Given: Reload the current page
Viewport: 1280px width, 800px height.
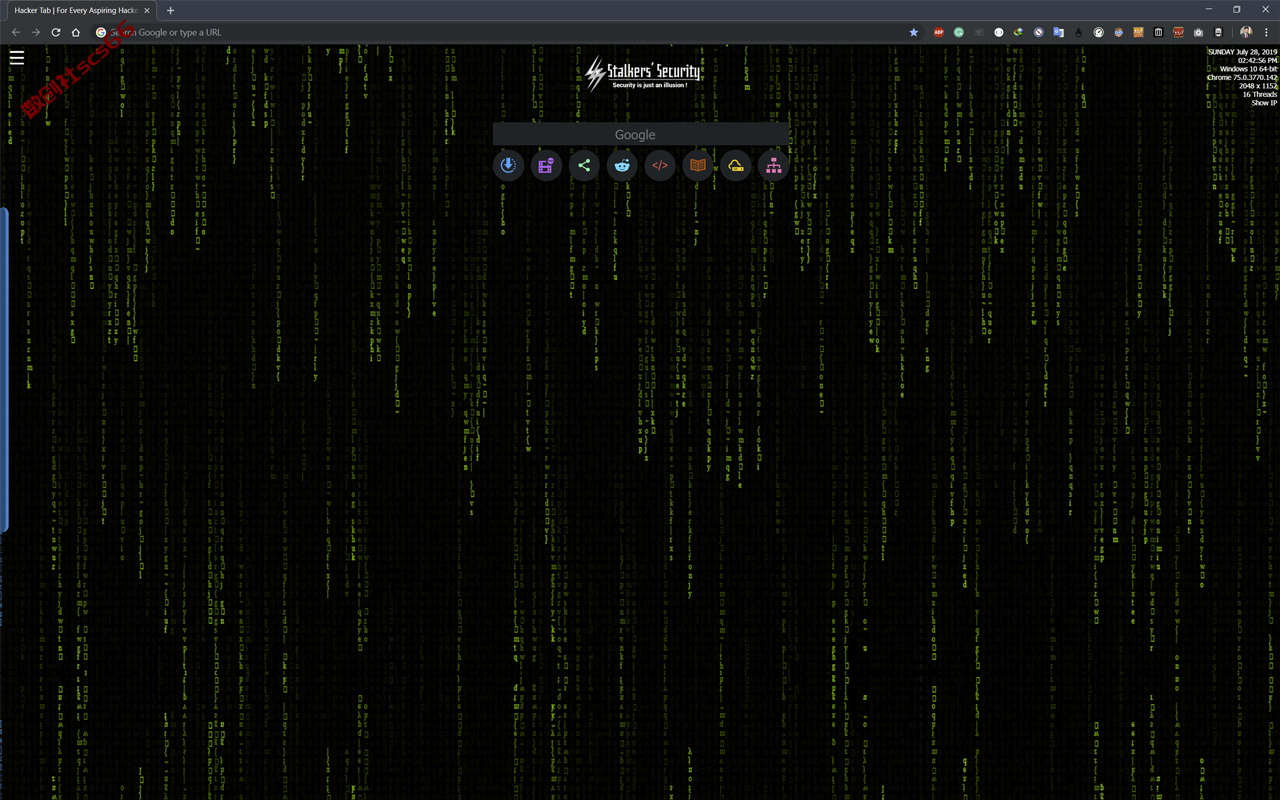Looking at the screenshot, I should (x=56, y=32).
